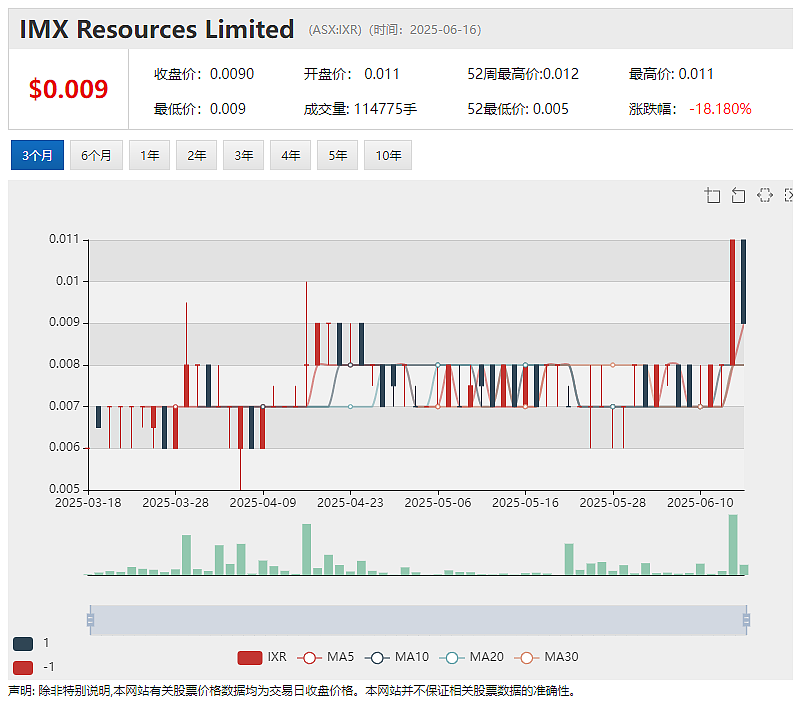Click the 52最低价 0.005 text
Screen dimensions: 805x710
coord(518,109)
